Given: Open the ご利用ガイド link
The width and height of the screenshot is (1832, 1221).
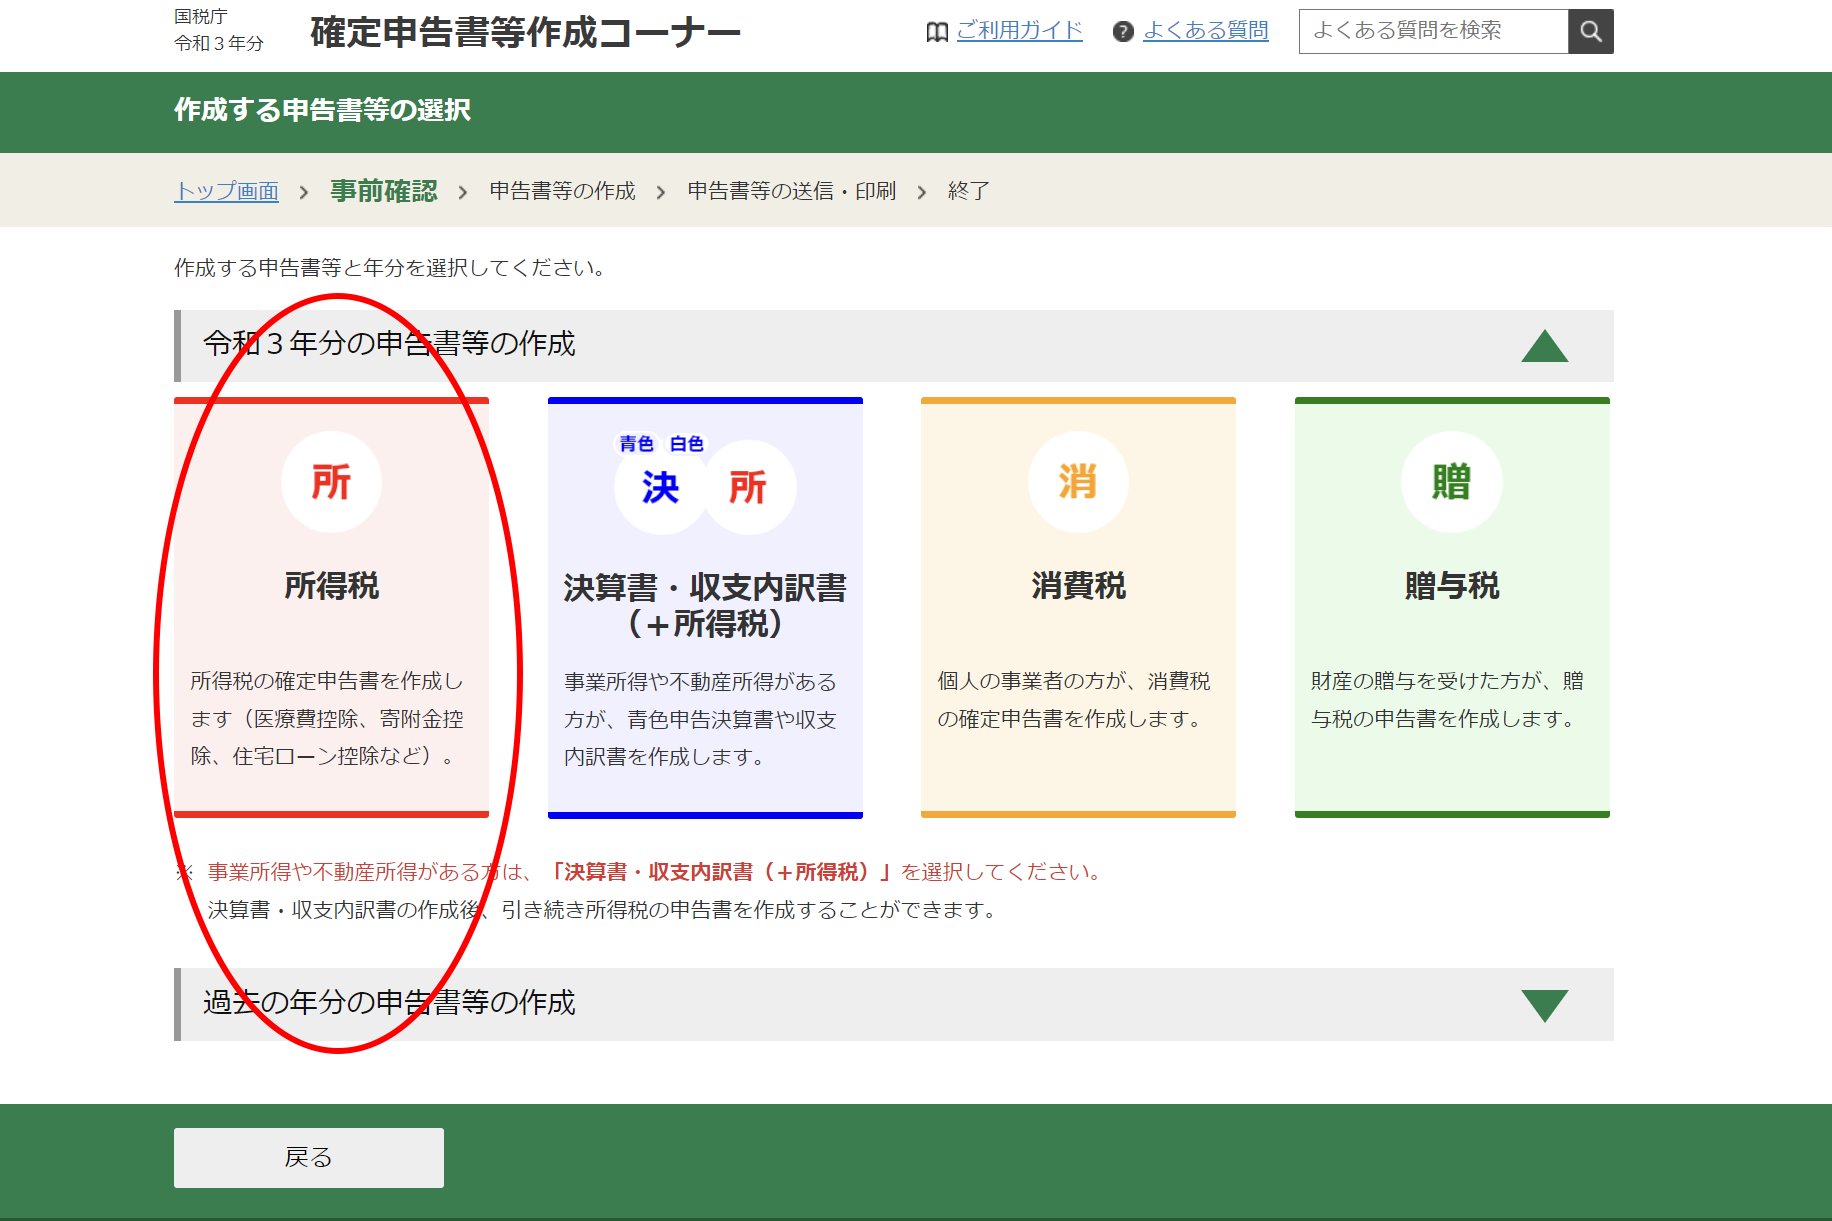Looking at the screenshot, I should 1019,31.
